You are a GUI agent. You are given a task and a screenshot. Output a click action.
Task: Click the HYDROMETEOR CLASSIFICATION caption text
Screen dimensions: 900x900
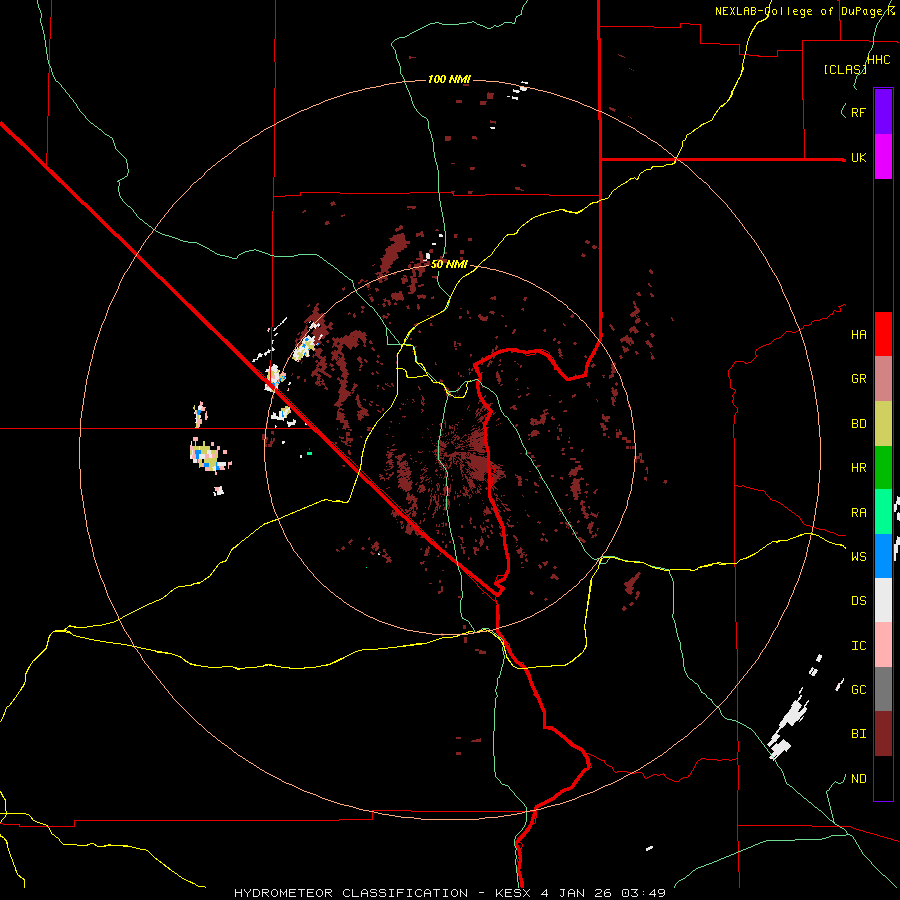[x=351, y=893]
